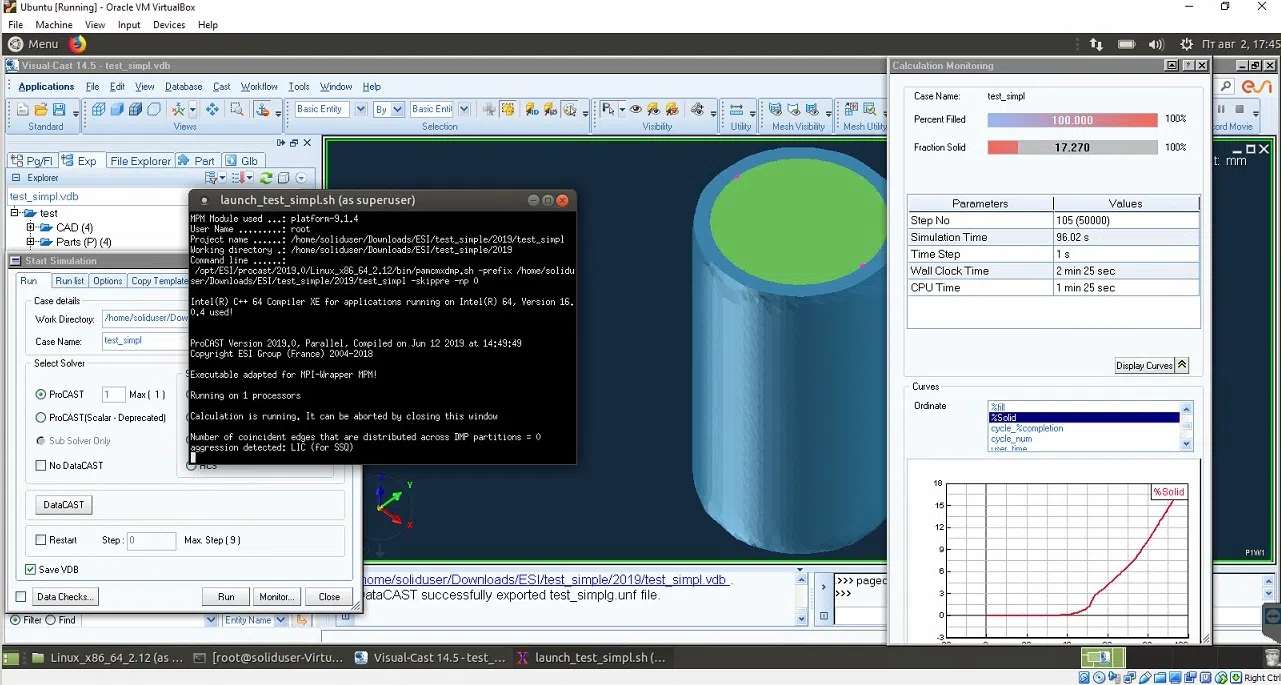Click the network arrows icon in the system panel
This screenshot has width=1281, height=685.
[x=1096, y=44]
